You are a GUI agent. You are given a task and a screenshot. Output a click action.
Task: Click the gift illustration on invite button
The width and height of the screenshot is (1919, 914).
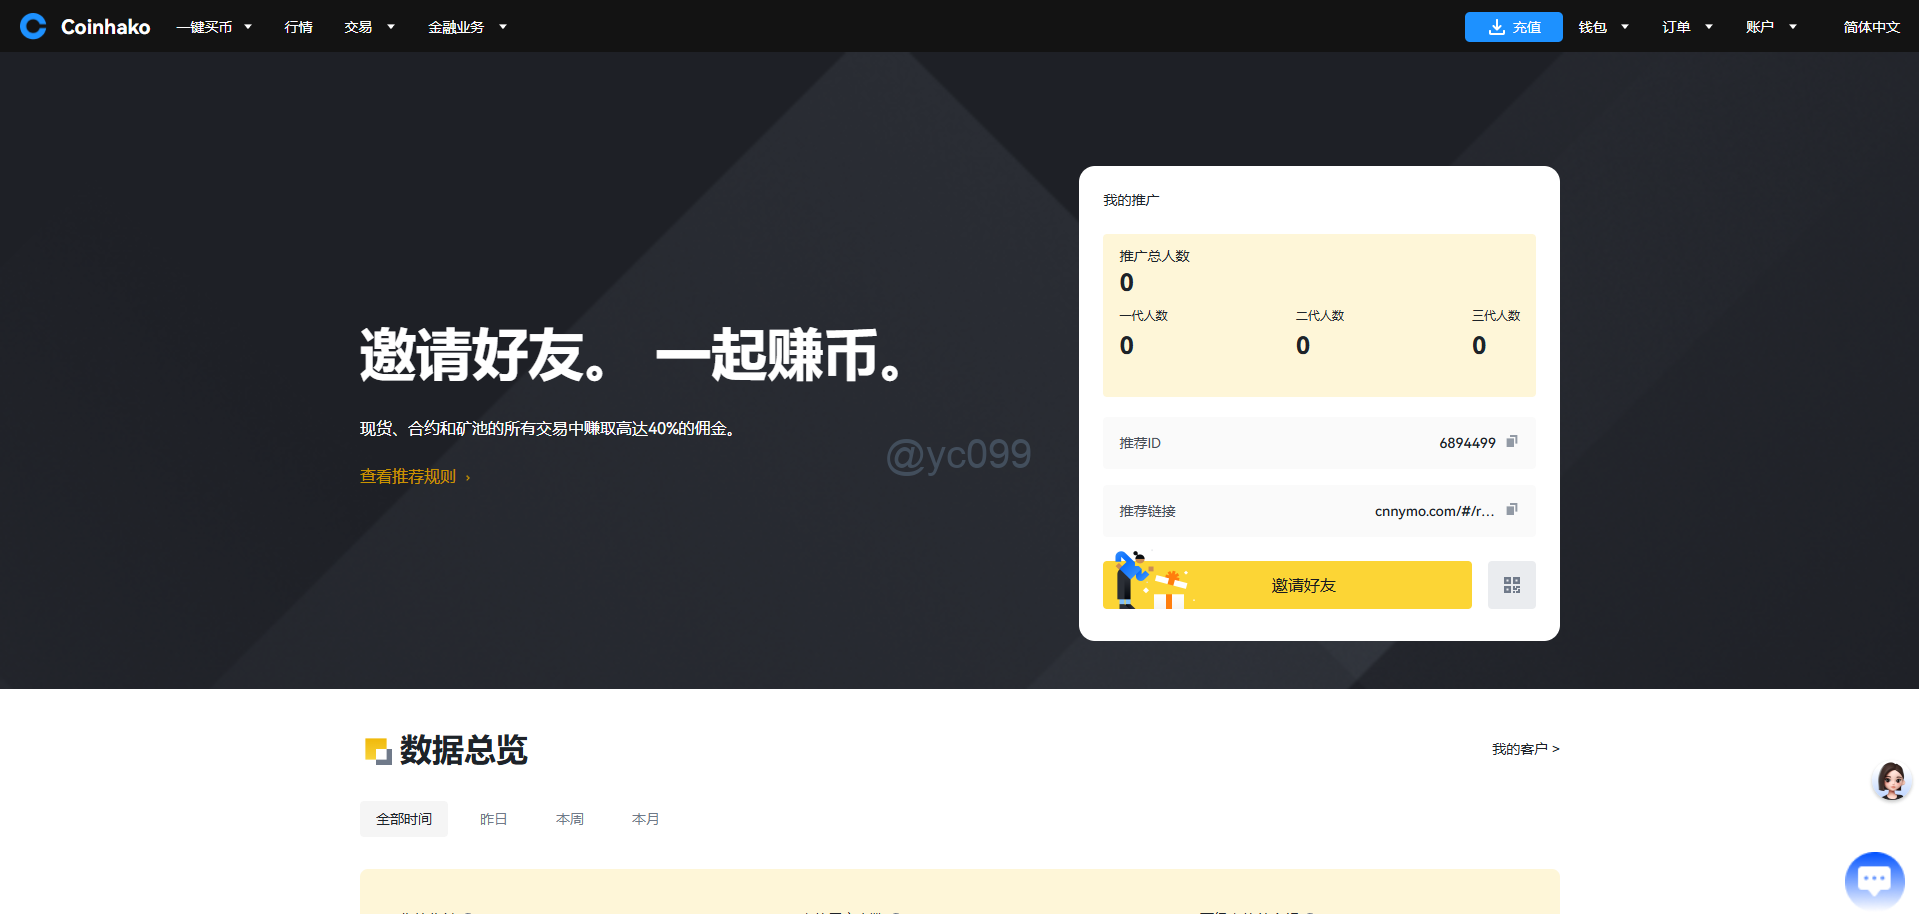(1167, 588)
